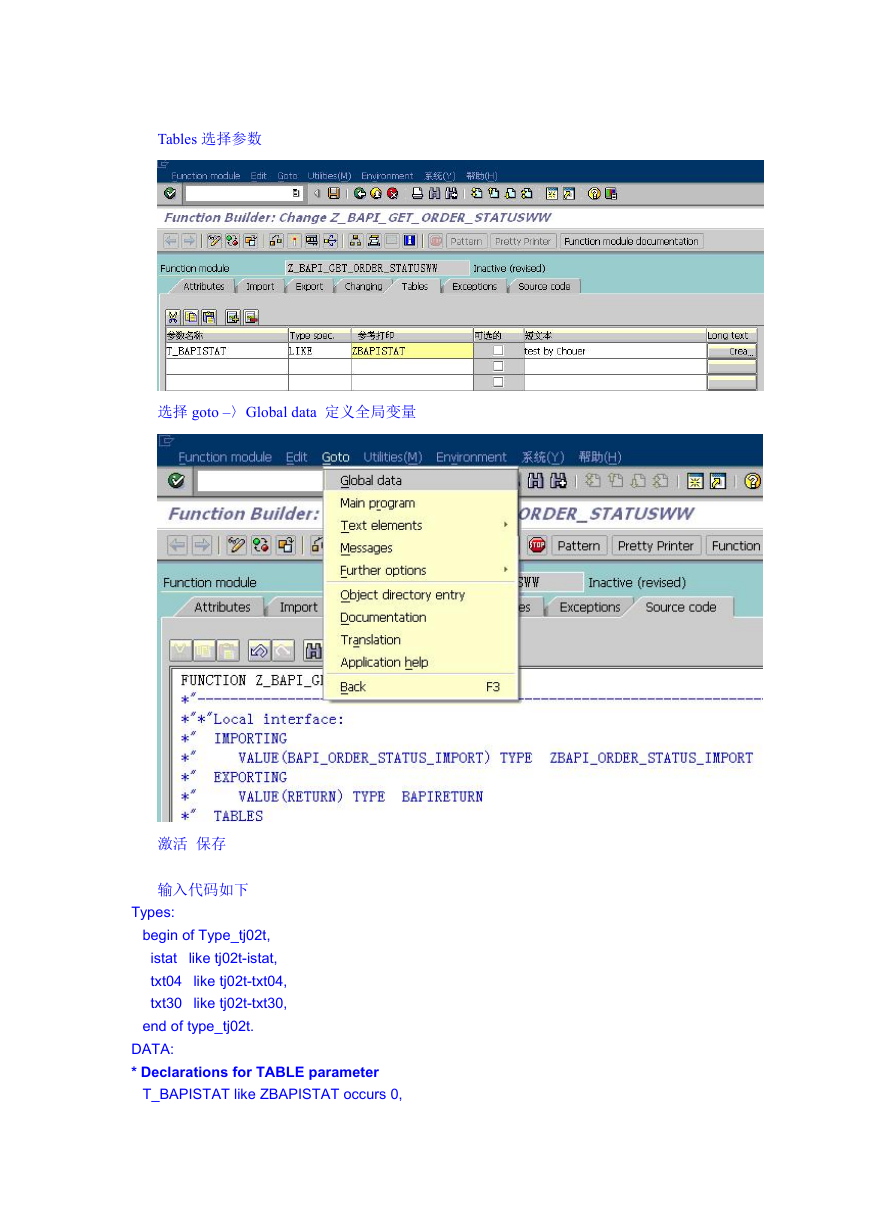Screen dimensions: 869x1228
Task: Click Crea.. long text button for T_BAPISTAT
Action: click(x=732, y=351)
